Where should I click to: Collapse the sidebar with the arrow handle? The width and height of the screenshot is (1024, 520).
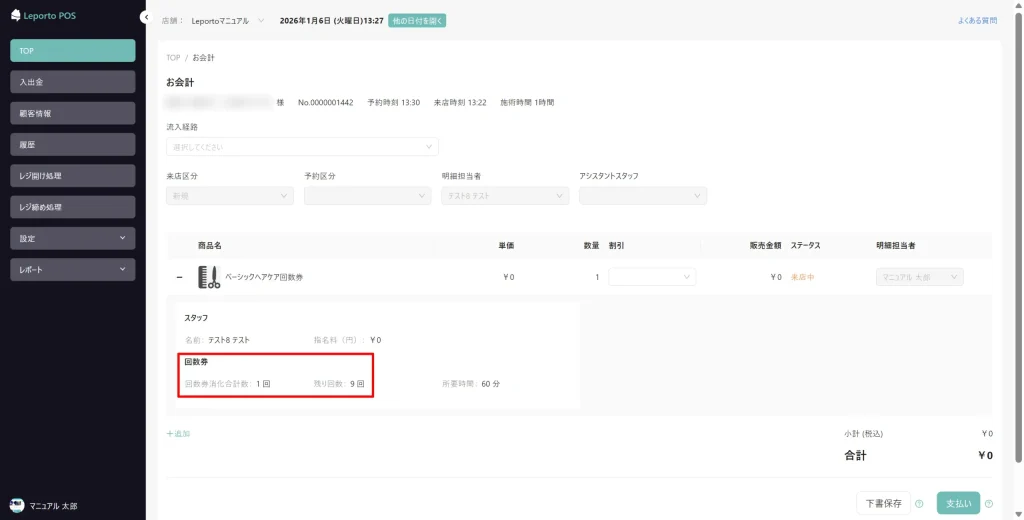[x=146, y=18]
